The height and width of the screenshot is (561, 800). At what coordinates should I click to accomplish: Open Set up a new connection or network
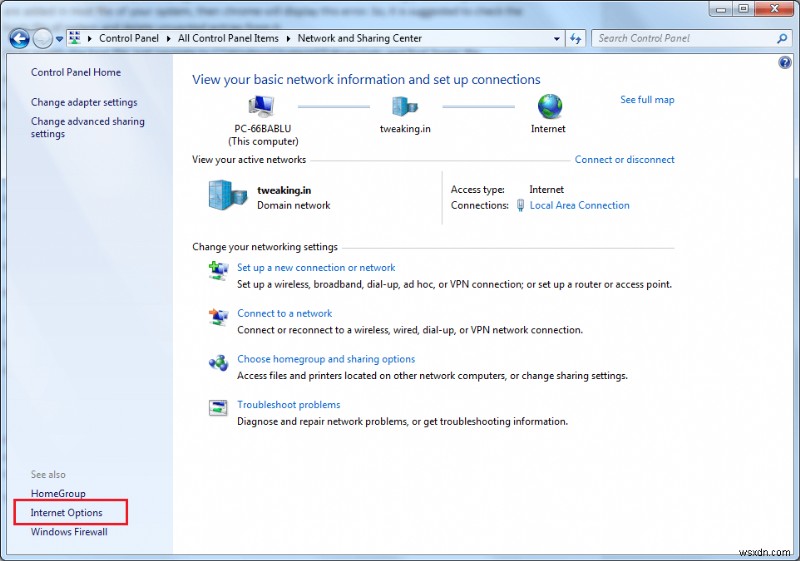[316, 268]
